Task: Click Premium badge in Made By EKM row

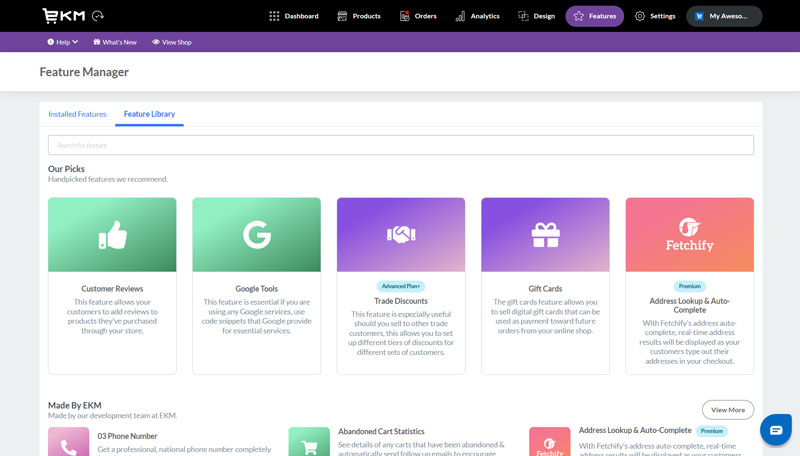Action: [x=712, y=431]
